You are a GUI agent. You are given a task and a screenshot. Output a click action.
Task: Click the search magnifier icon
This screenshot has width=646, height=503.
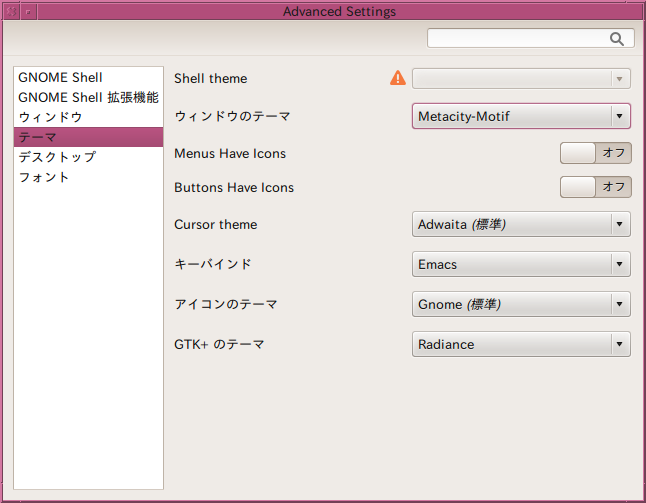tap(616, 39)
